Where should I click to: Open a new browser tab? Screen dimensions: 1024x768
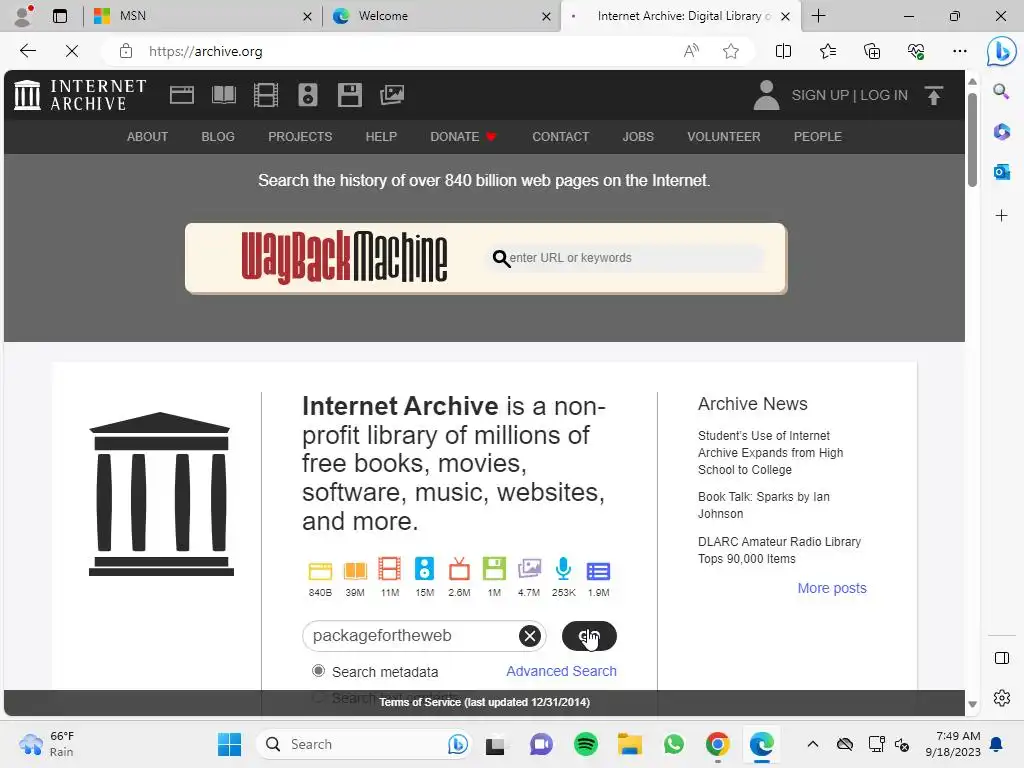point(818,16)
